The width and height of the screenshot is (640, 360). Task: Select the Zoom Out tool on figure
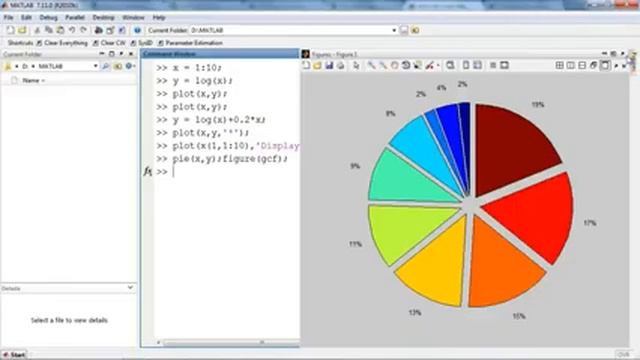[383, 65]
